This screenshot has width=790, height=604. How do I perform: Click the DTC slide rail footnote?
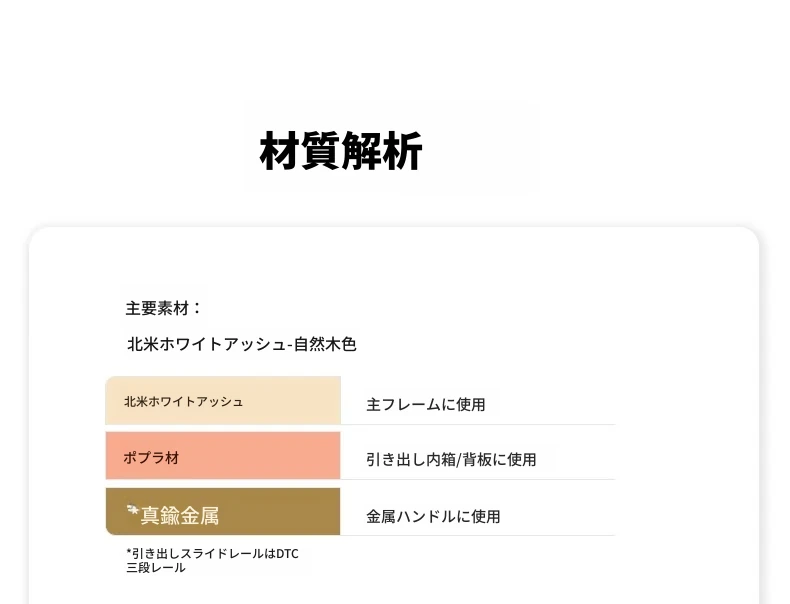pyautogui.click(x=213, y=554)
